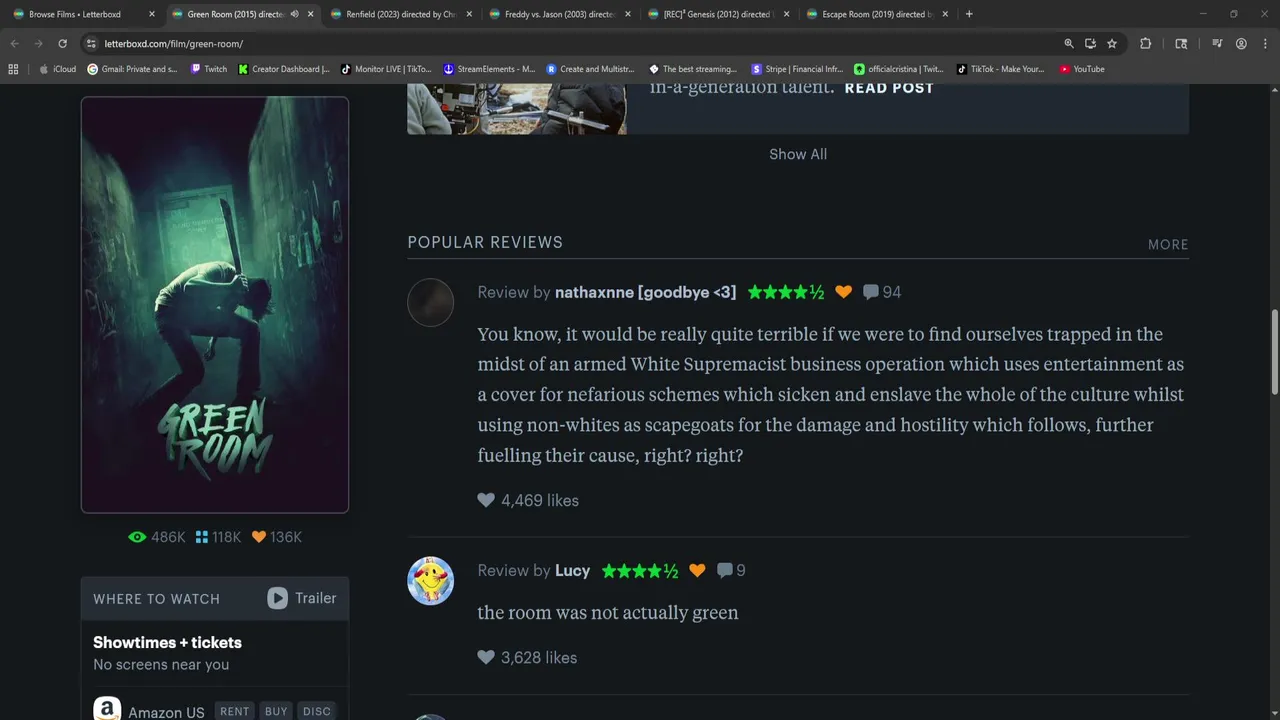Open the apps grid in bookmarks bar
The width and height of the screenshot is (1280, 720).
coord(13,69)
